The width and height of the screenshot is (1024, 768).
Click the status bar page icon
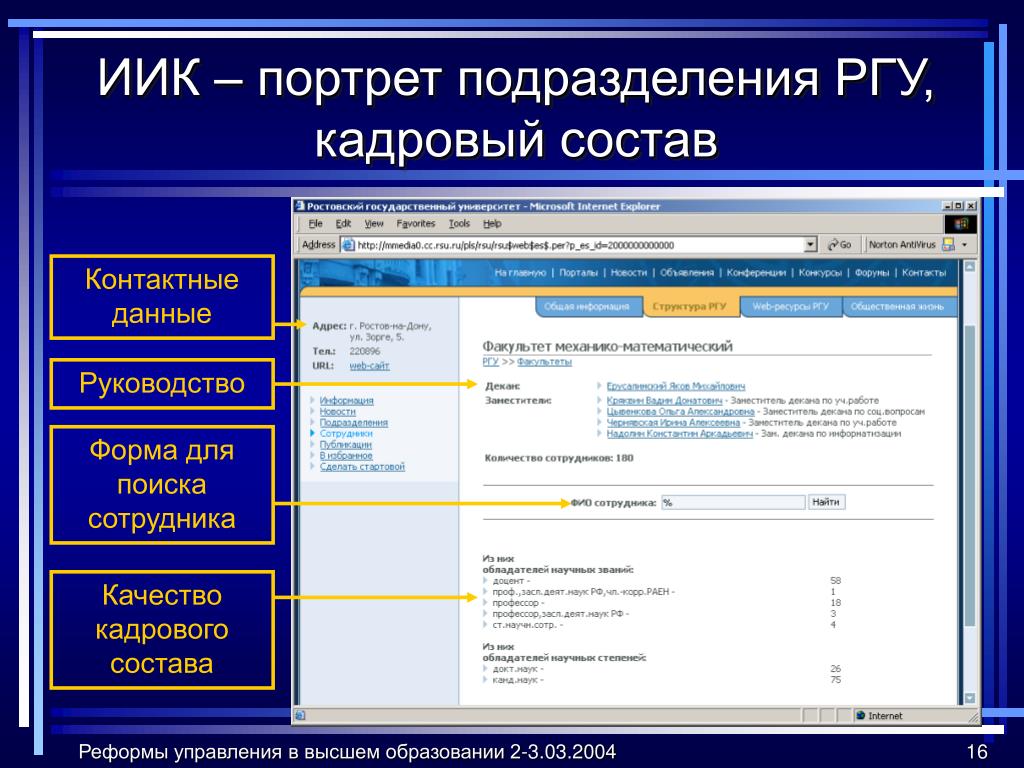point(300,716)
